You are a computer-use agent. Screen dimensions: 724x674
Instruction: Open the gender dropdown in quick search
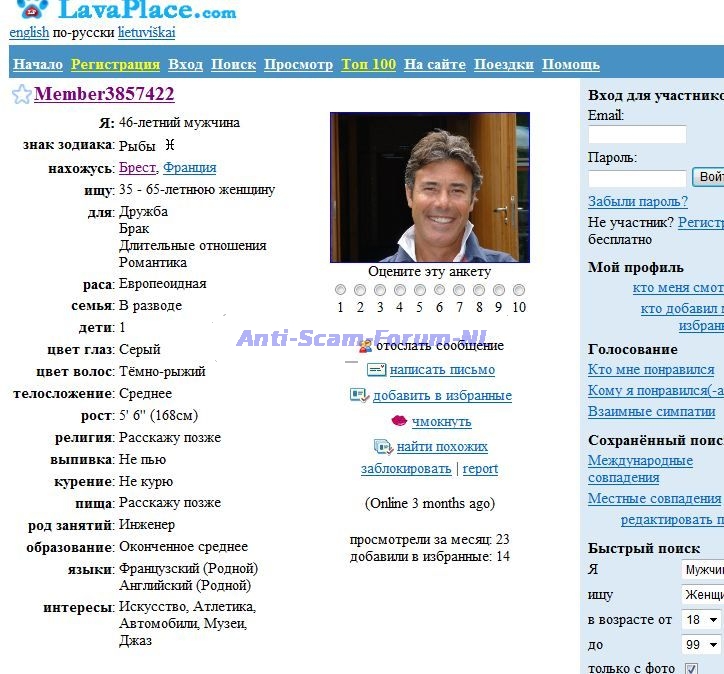(702, 570)
